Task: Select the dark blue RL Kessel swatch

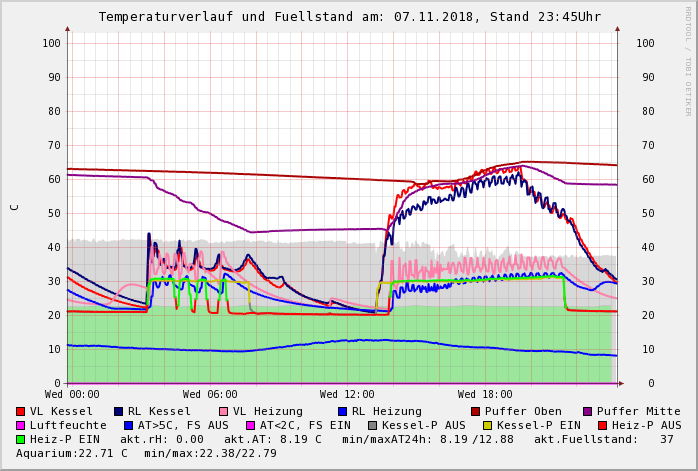Action: (x=119, y=411)
